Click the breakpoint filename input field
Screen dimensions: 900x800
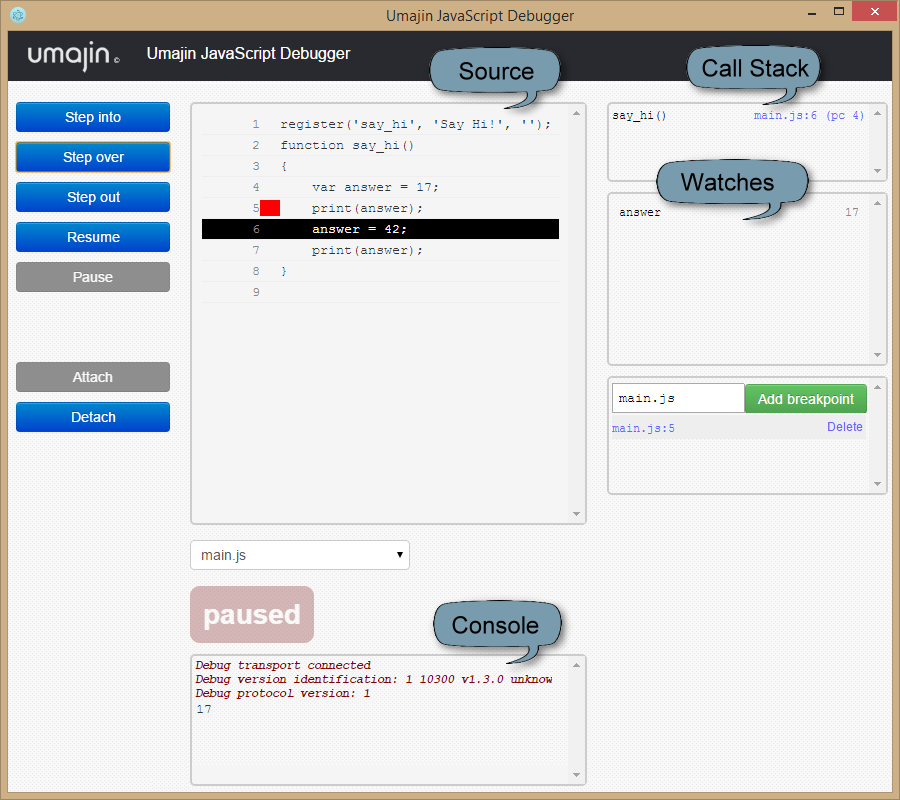pyautogui.click(x=677, y=397)
